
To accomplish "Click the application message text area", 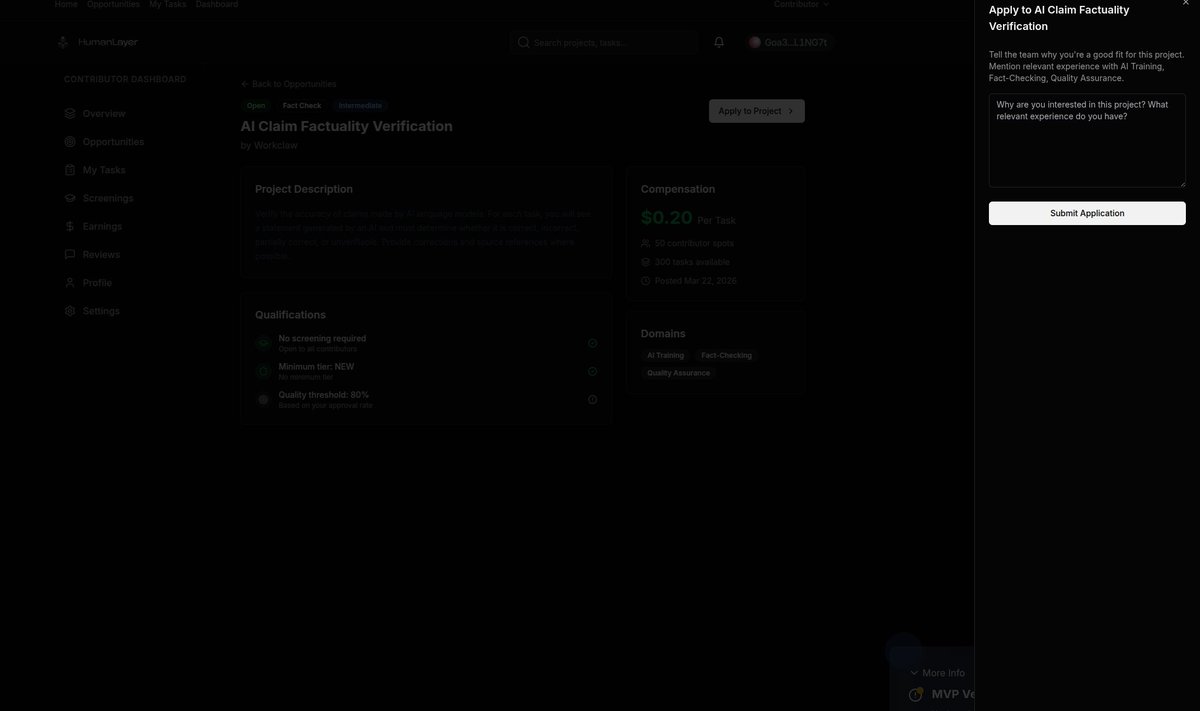I will [1087, 140].
